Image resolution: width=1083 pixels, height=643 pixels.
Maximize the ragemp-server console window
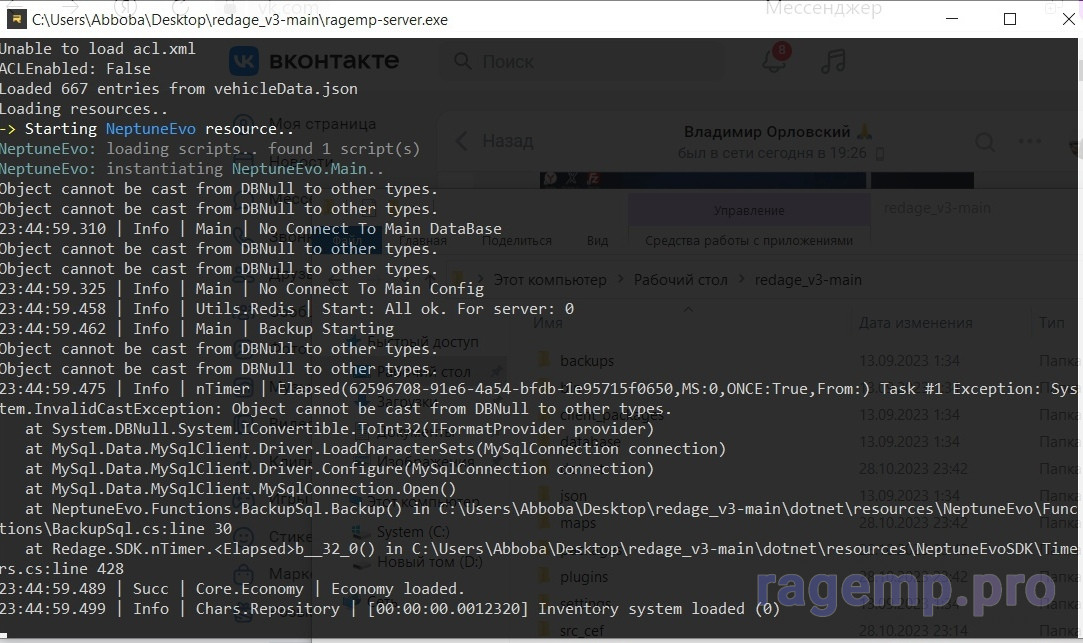click(x=1010, y=19)
